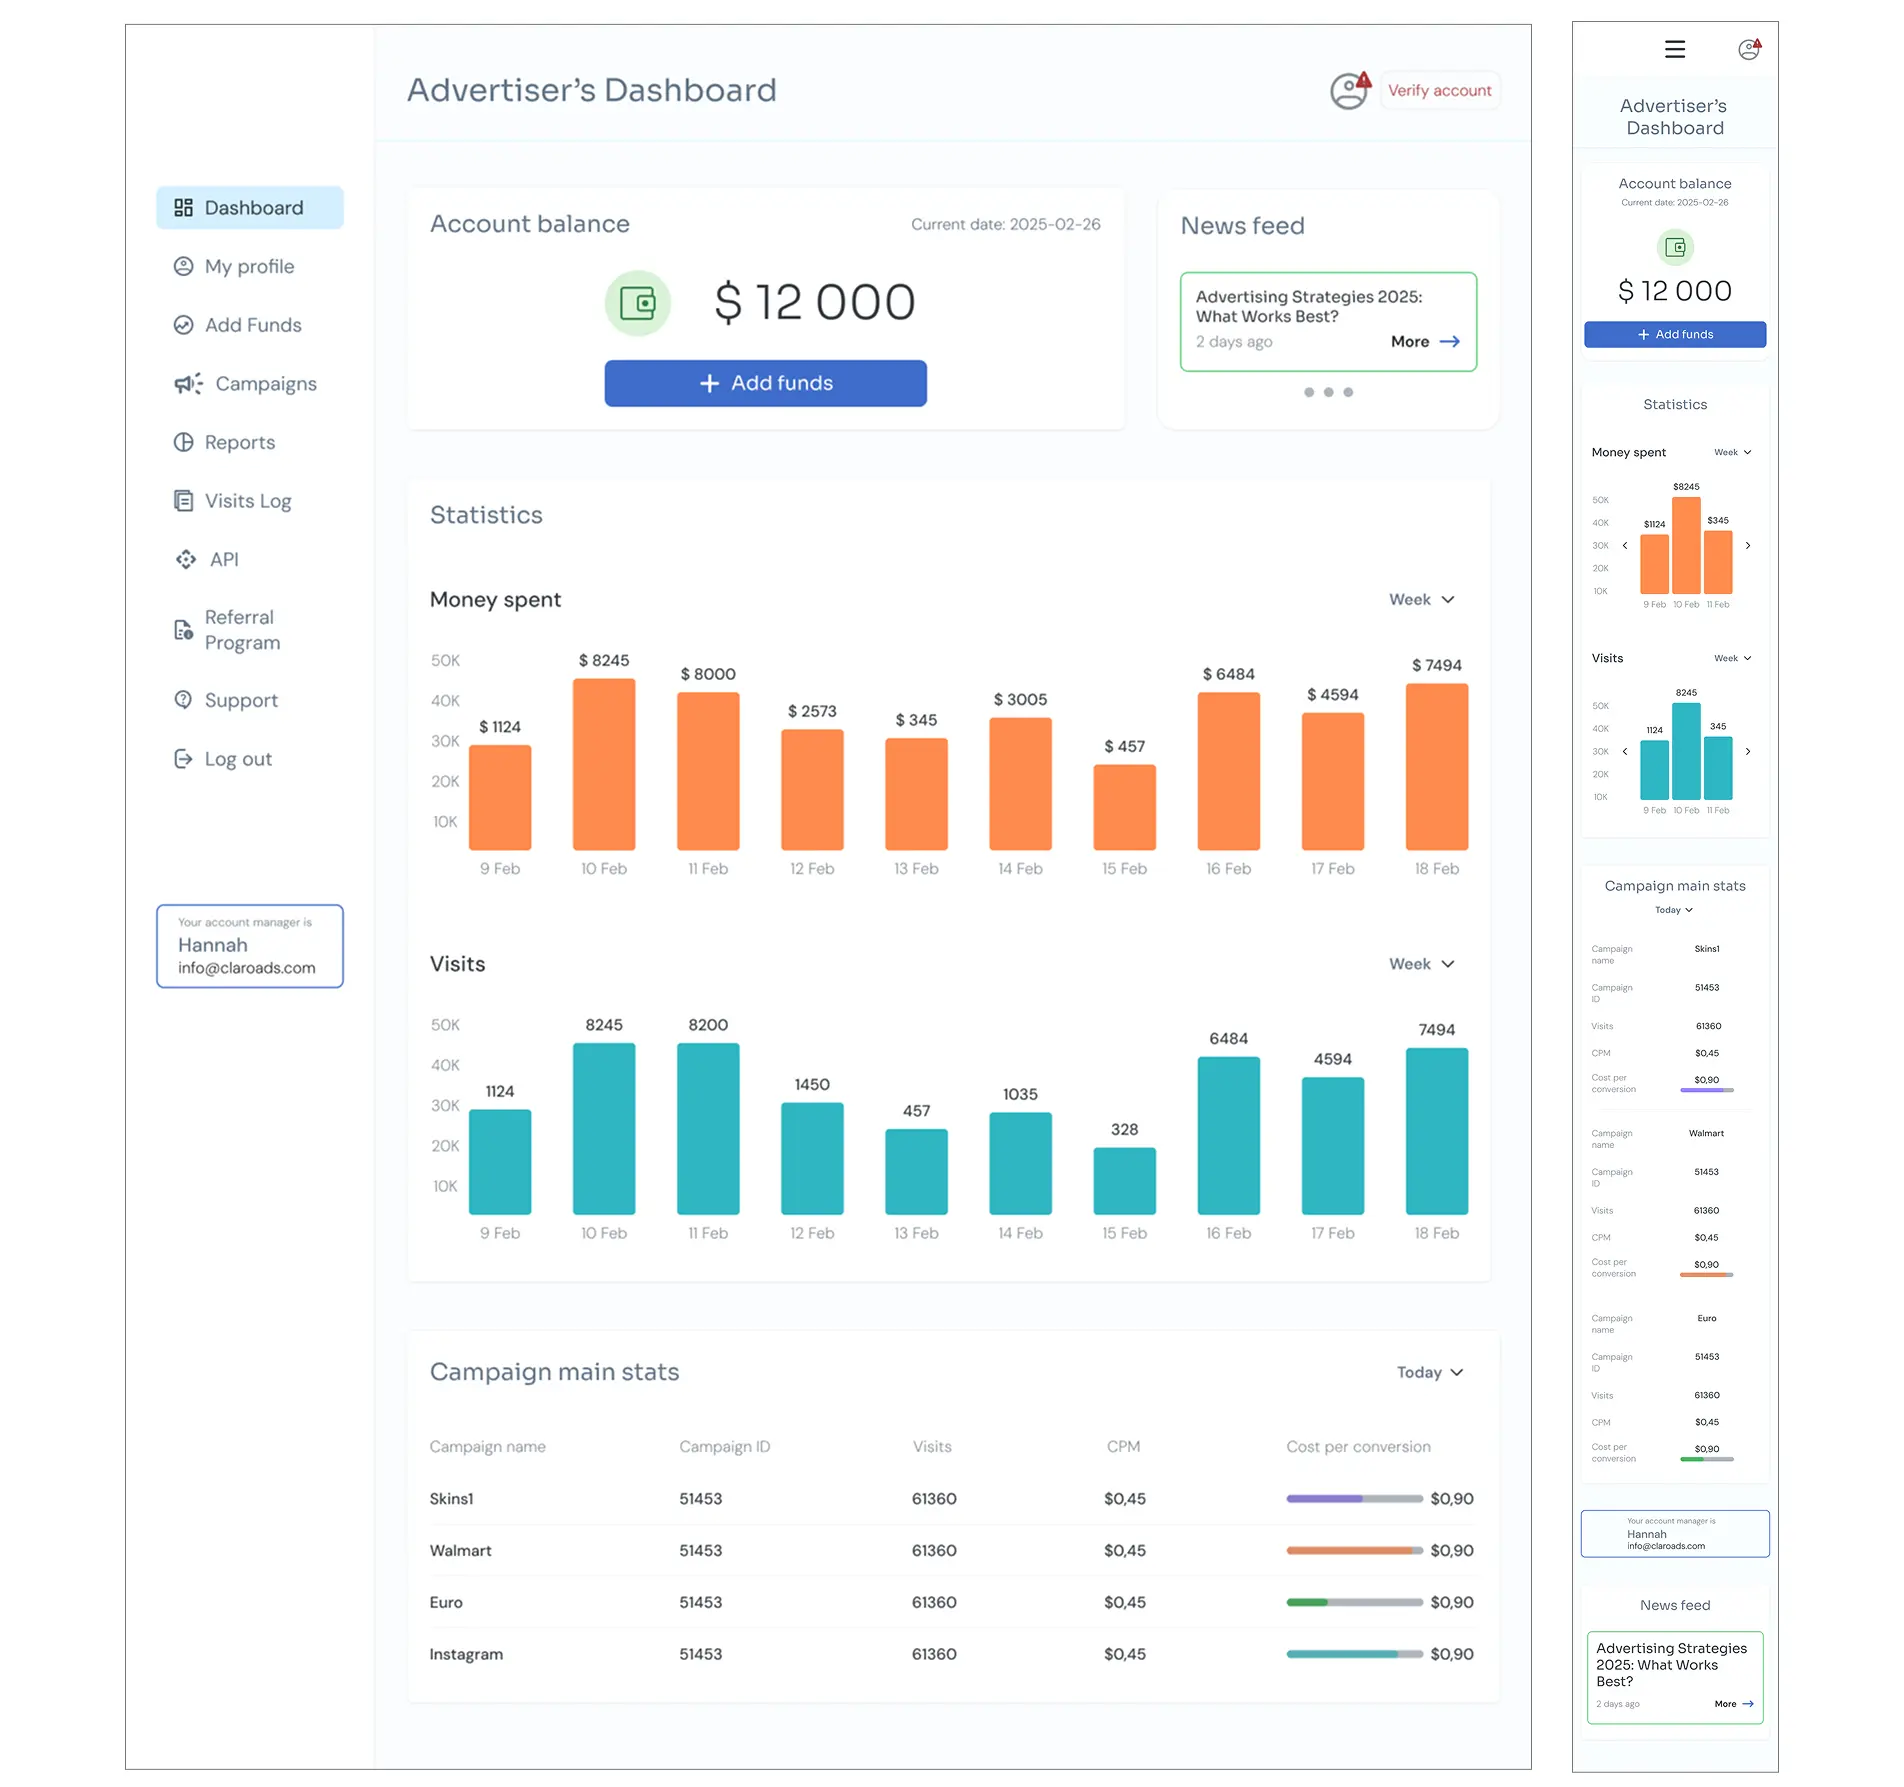Click the Verify account button
Viewport: 1904px width, 1787px height.
coord(1440,90)
